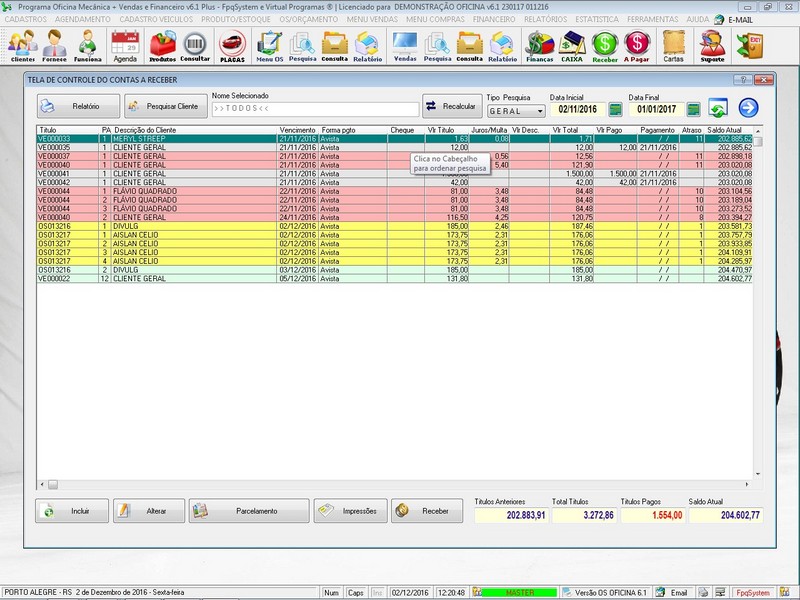
Task: Click the Impressões button
Action: pyautogui.click(x=351, y=511)
